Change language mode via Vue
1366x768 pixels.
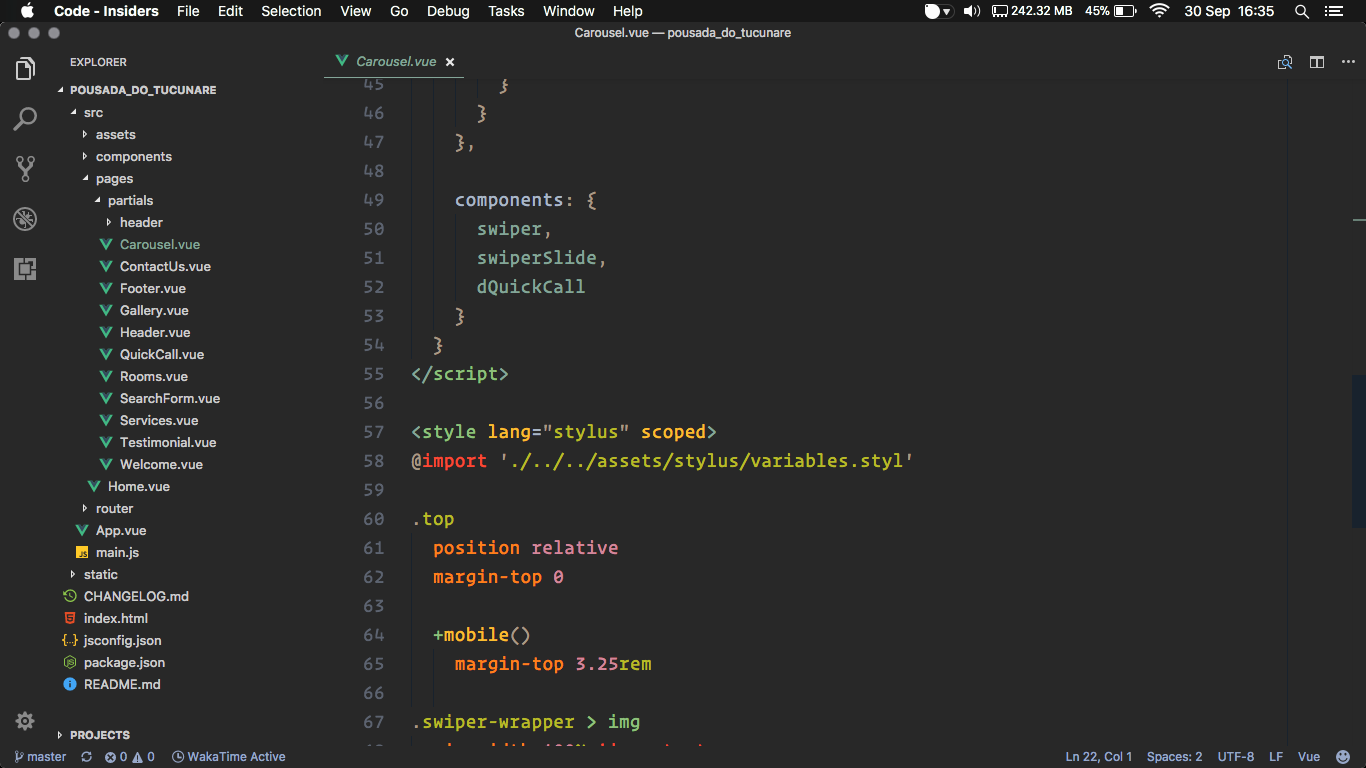coord(1309,757)
